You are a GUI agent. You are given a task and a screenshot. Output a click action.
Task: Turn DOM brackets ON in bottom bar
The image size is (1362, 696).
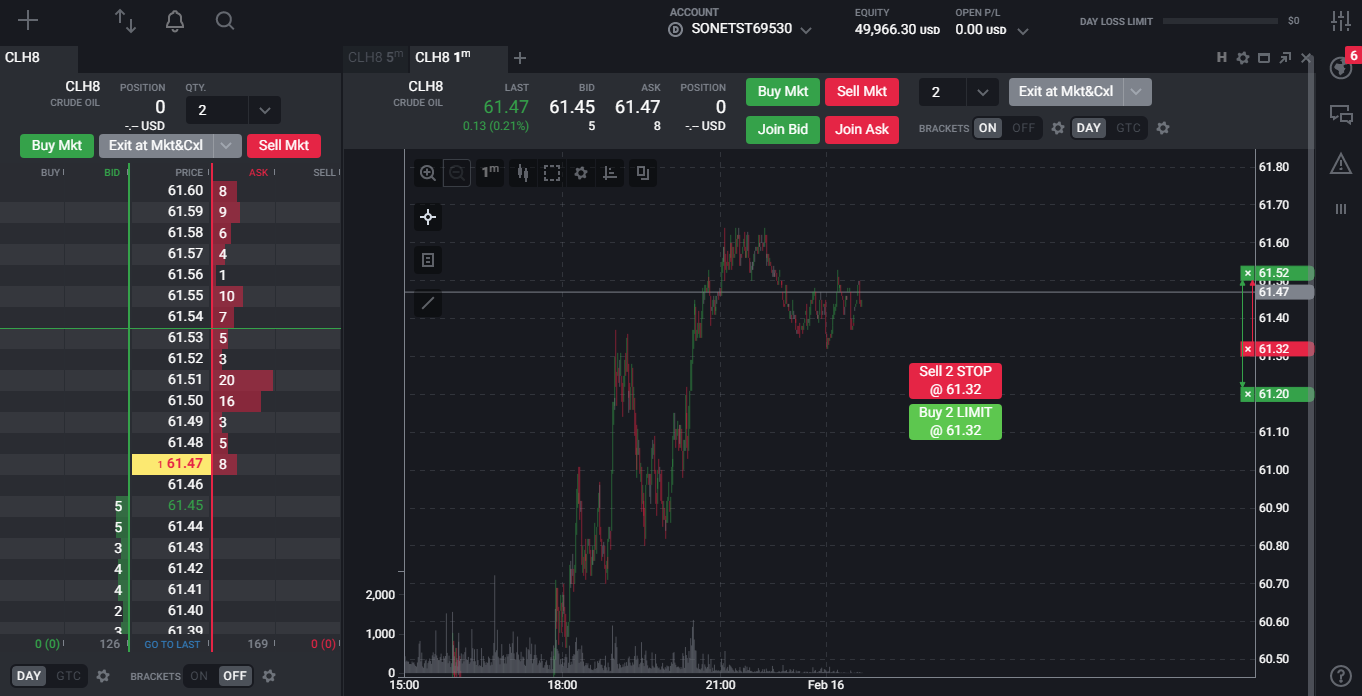click(199, 676)
